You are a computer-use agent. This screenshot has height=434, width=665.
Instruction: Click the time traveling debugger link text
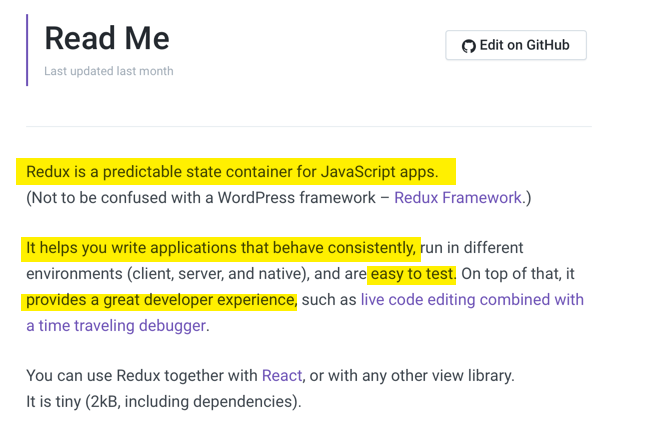pyautogui.click(x=116, y=326)
